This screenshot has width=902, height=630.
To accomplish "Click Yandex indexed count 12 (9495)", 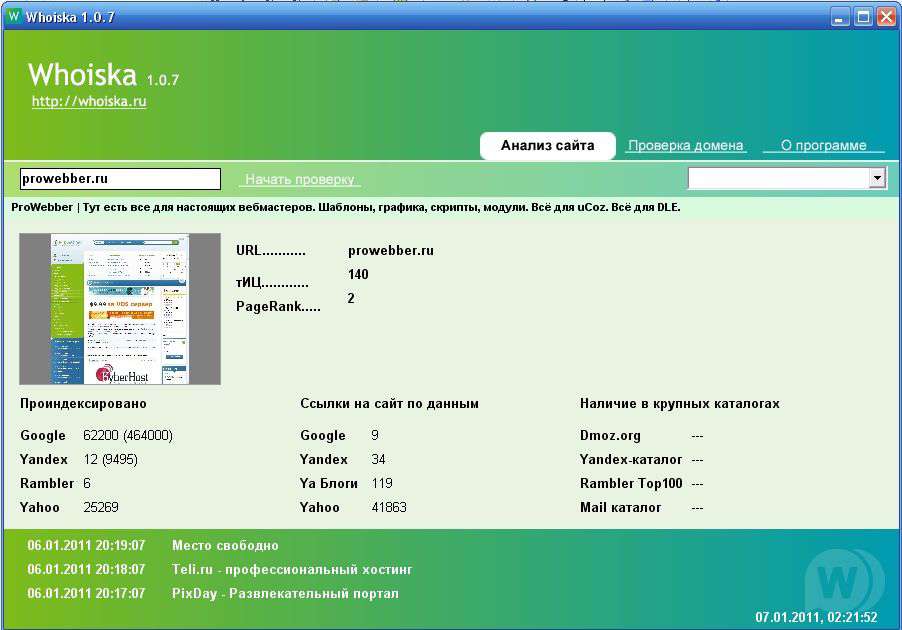I will [110, 460].
